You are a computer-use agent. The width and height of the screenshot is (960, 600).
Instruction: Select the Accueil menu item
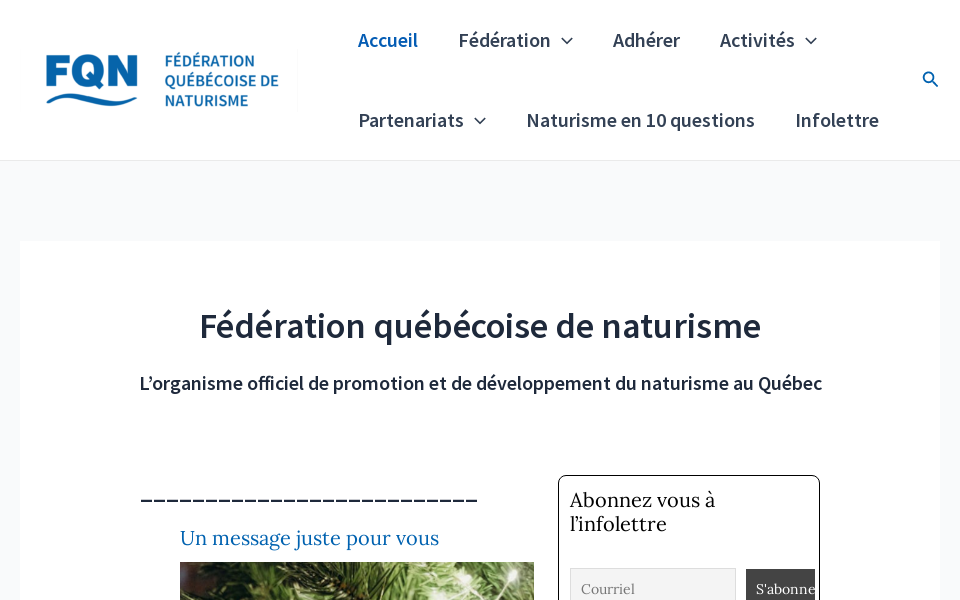(388, 40)
